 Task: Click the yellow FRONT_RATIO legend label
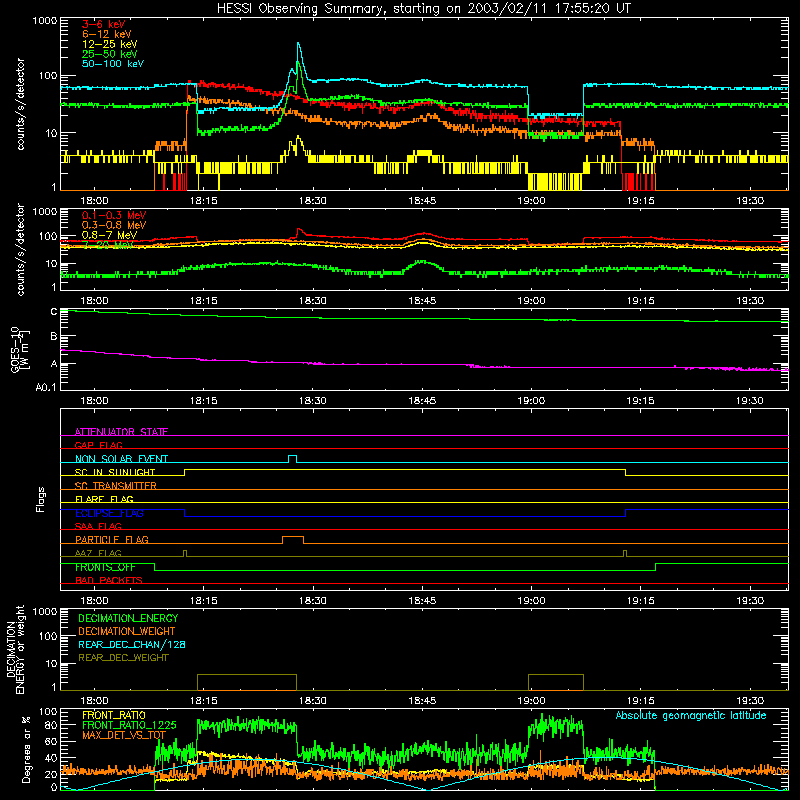click(x=114, y=715)
